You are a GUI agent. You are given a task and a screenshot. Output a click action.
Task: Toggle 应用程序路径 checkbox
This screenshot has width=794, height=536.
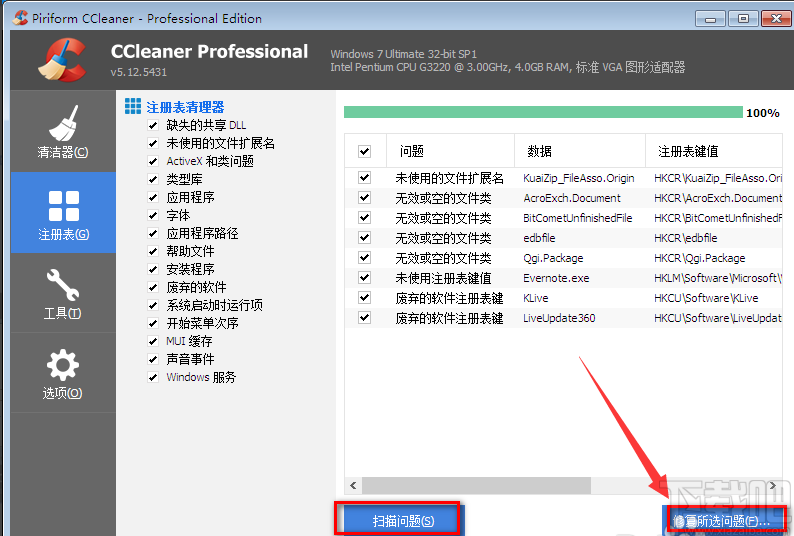[x=153, y=233]
